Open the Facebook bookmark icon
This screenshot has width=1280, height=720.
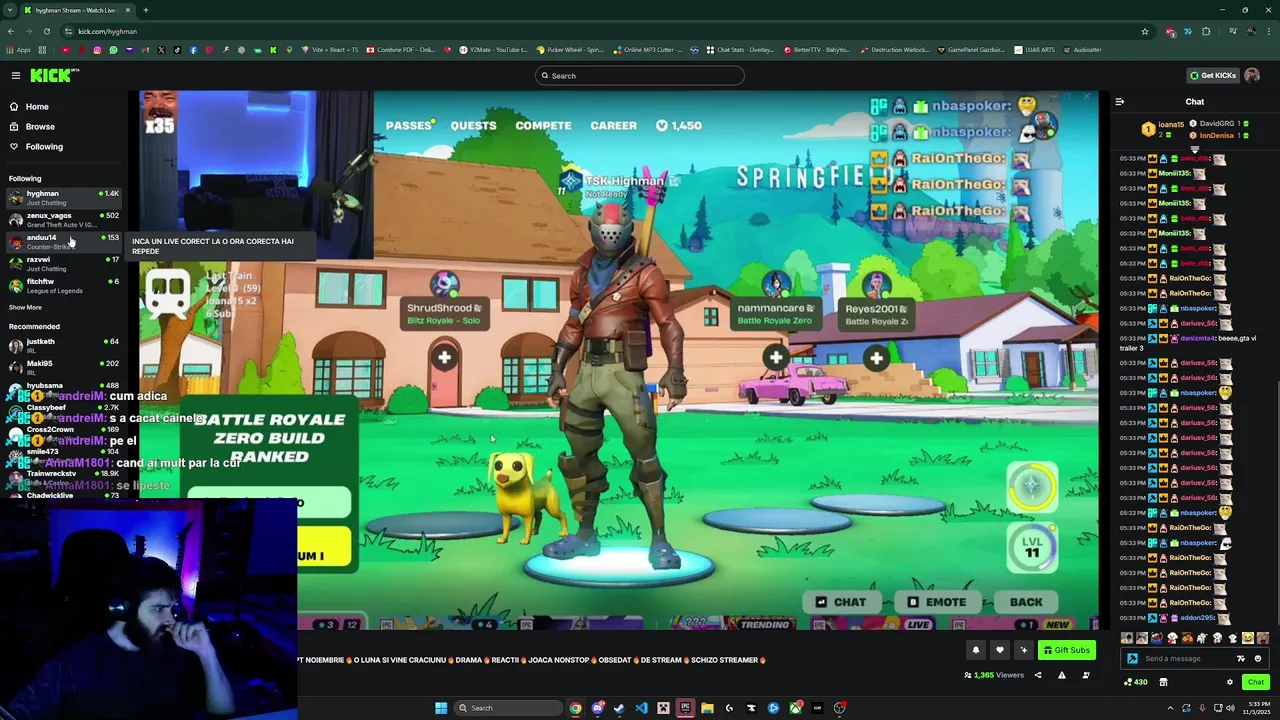(193, 49)
